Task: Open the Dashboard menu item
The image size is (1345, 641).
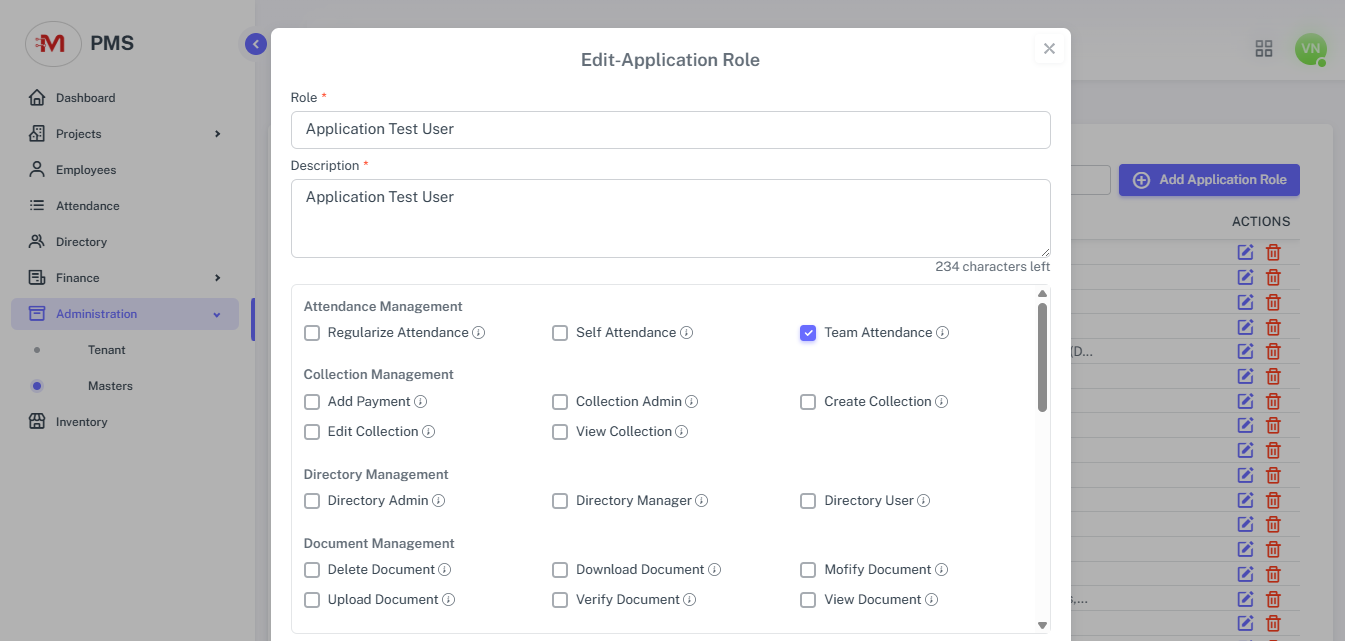Action: (85, 98)
